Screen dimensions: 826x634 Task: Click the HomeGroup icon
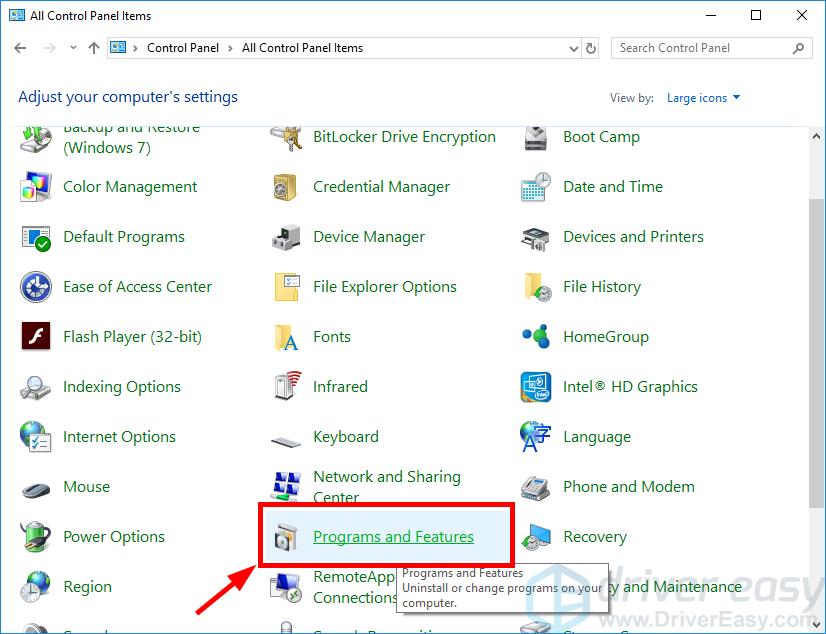click(x=536, y=336)
